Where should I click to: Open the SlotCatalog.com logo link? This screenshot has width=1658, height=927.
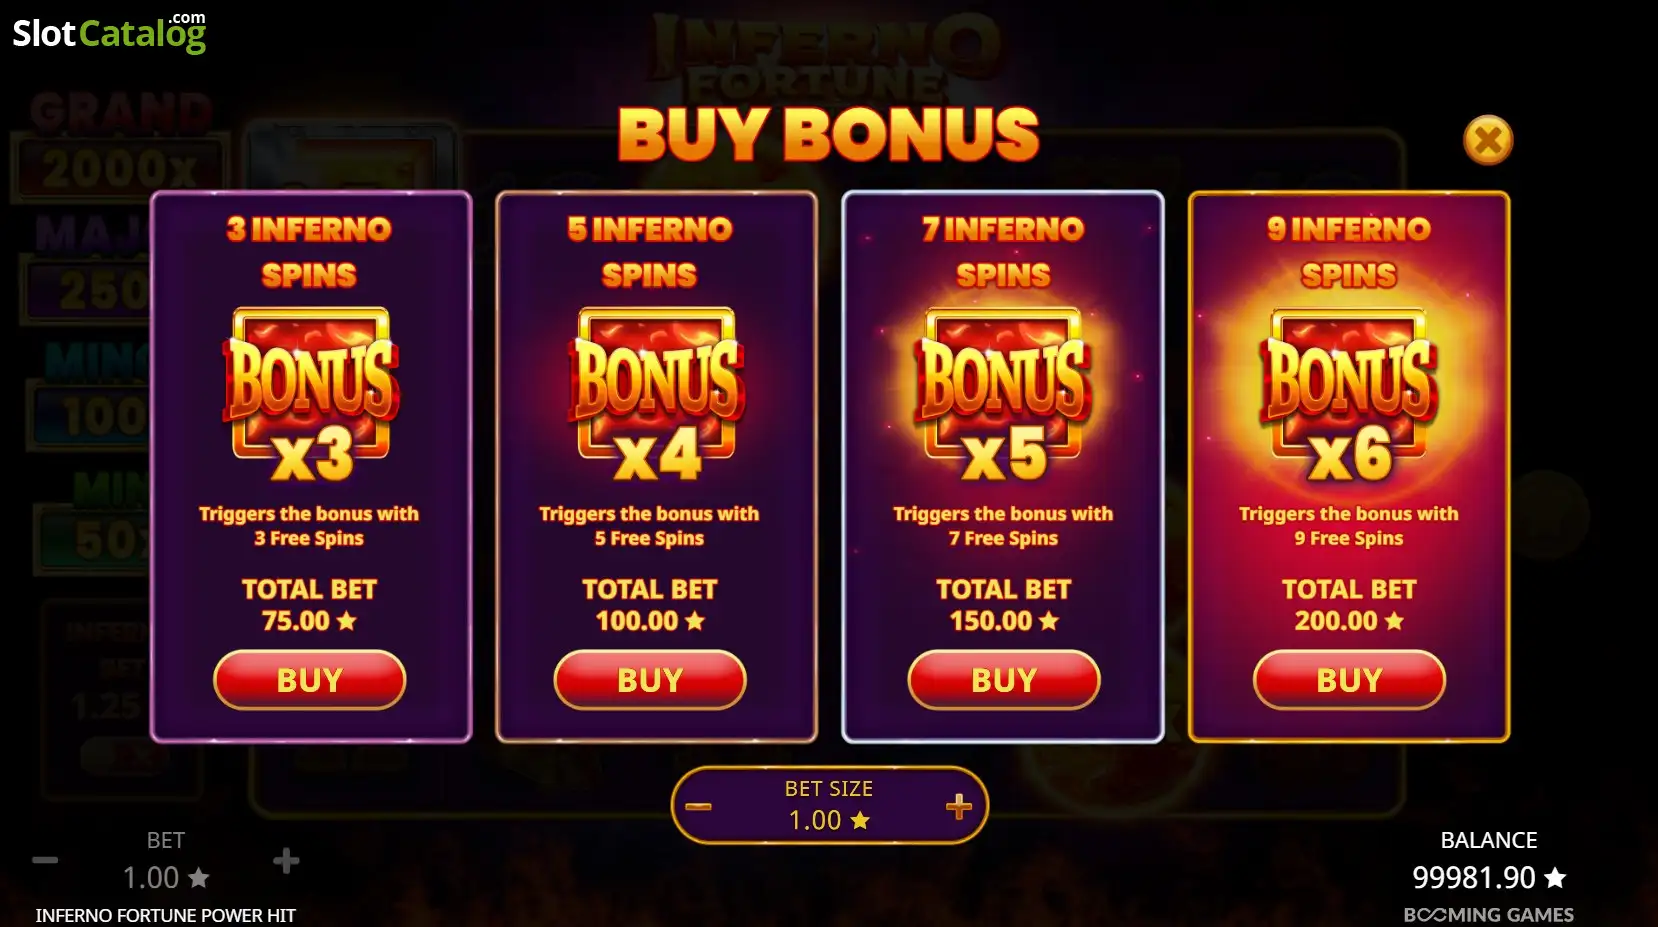pyautogui.click(x=109, y=33)
